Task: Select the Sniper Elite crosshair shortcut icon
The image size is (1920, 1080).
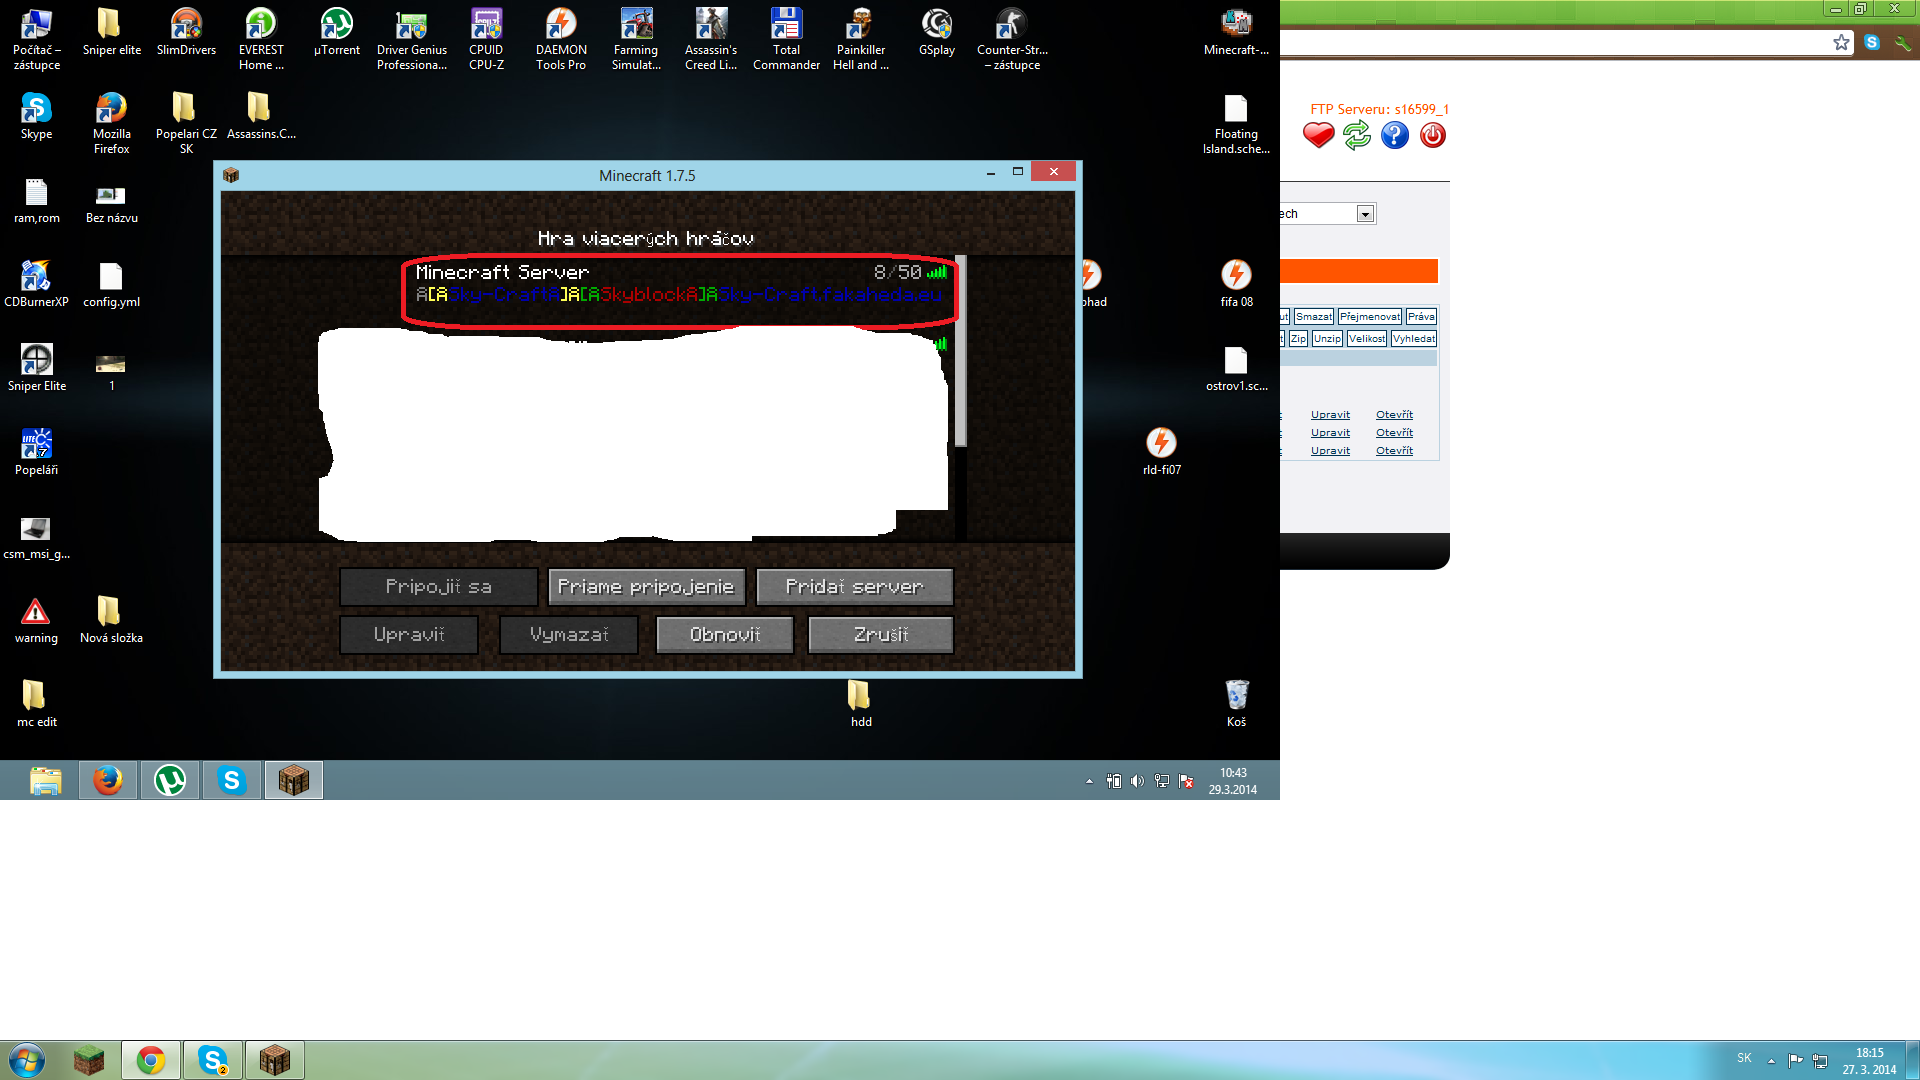Action: [x=37, y=369]
